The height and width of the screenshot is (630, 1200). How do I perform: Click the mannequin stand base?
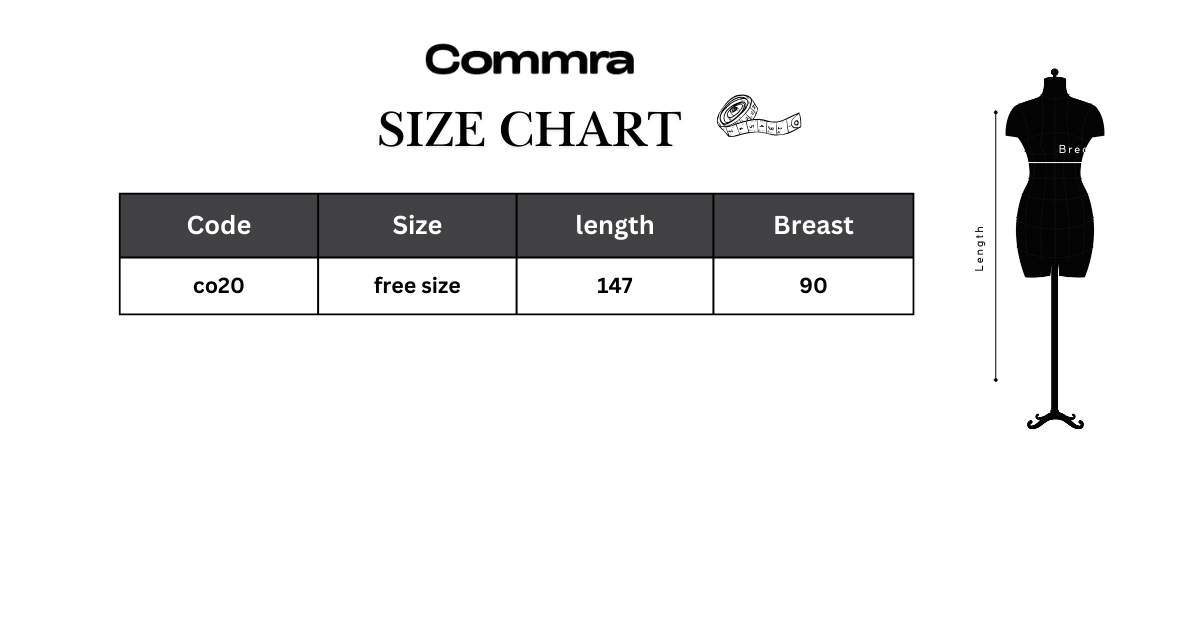(1055, 419)
